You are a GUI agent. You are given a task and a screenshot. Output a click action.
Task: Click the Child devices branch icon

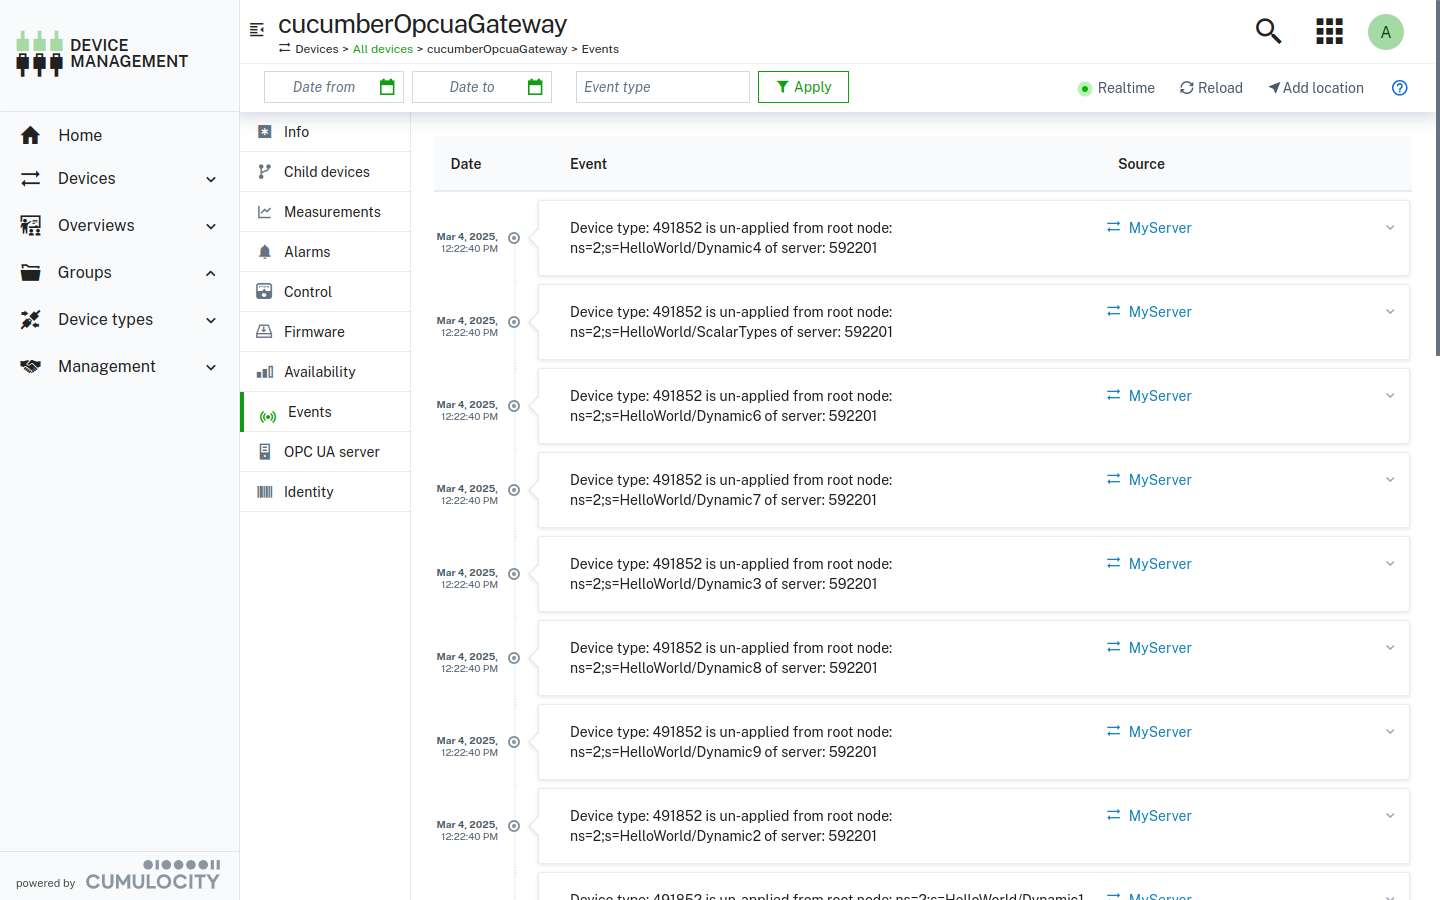coord(263,171)
